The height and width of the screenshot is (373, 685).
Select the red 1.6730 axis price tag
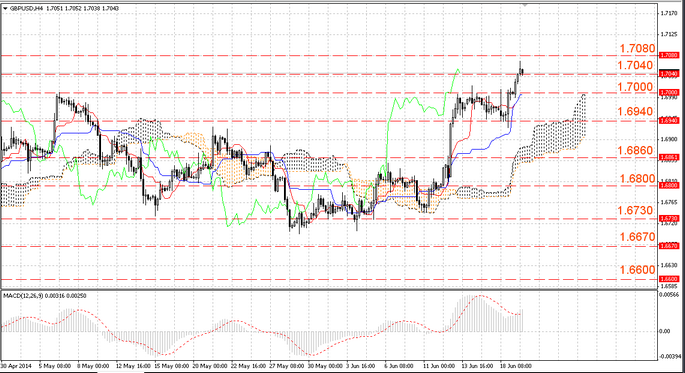point(669,218)
